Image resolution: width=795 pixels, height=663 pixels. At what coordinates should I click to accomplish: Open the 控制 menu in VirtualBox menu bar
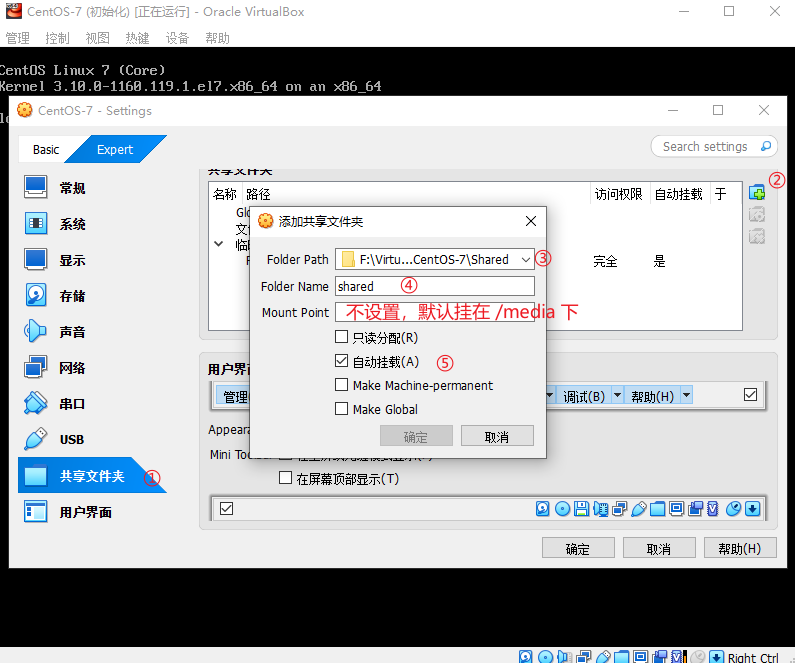click(57, 39)
